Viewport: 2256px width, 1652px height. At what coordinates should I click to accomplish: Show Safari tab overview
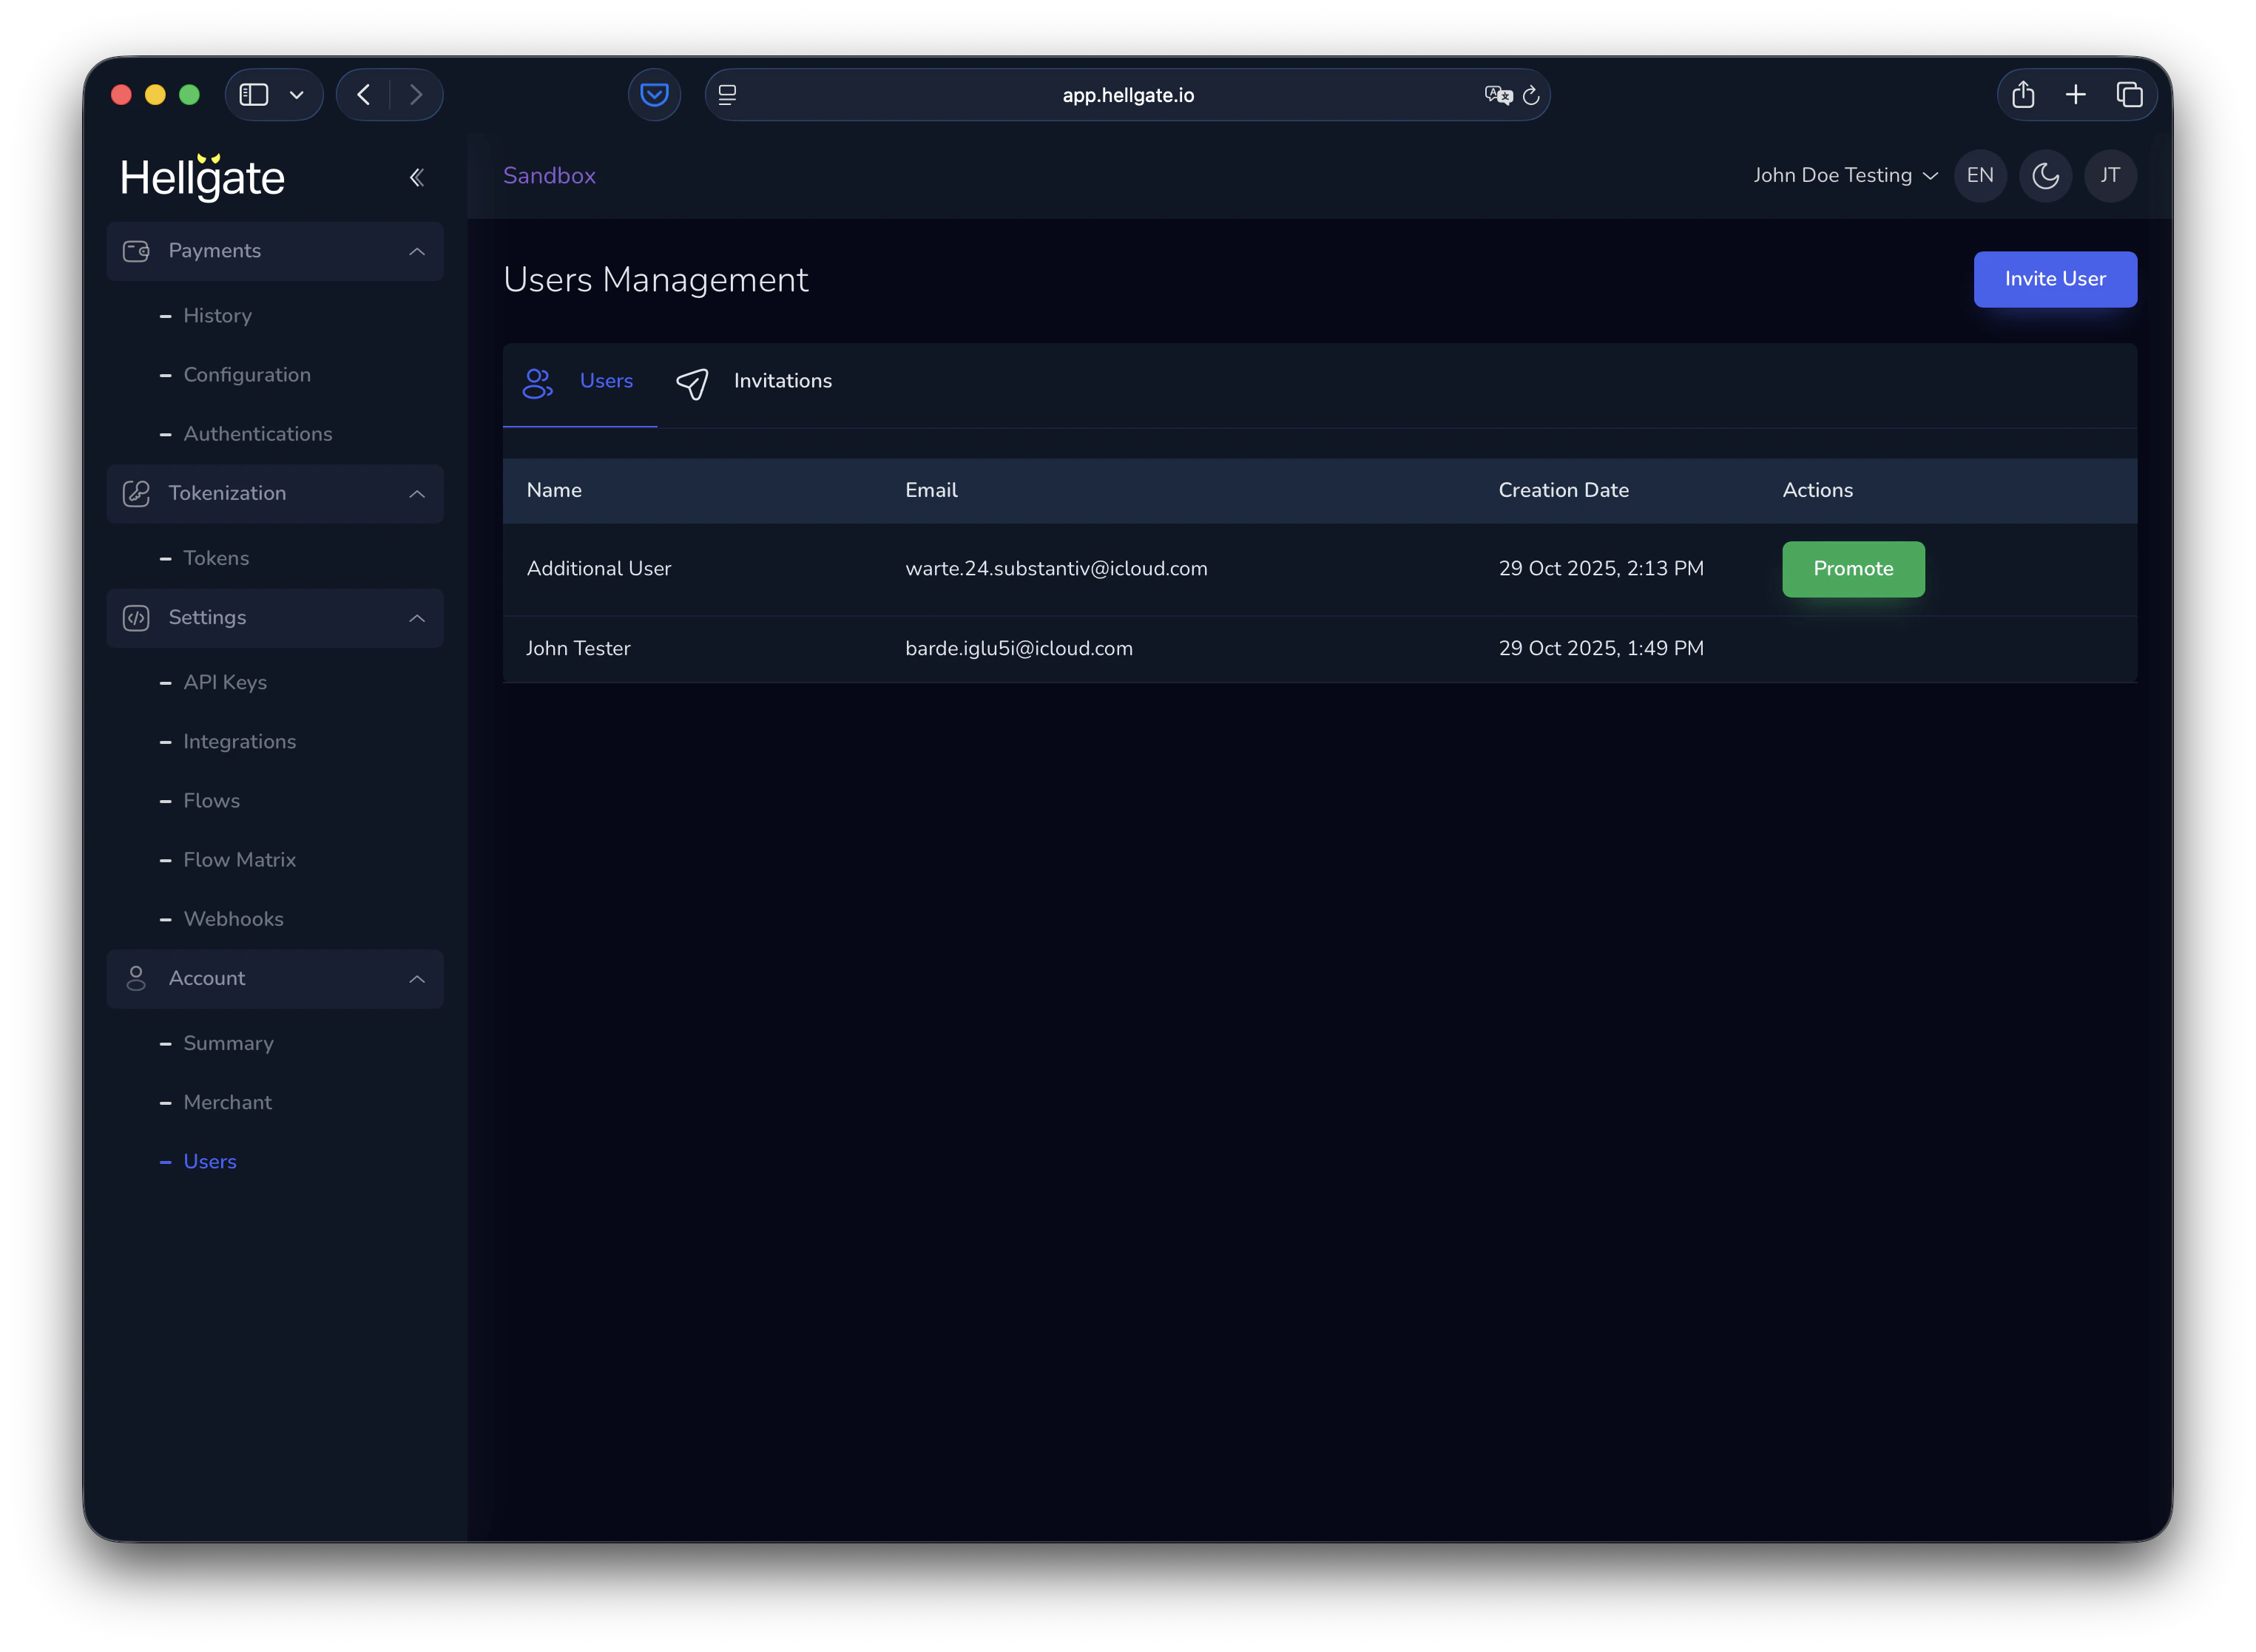coord(2129,95)
